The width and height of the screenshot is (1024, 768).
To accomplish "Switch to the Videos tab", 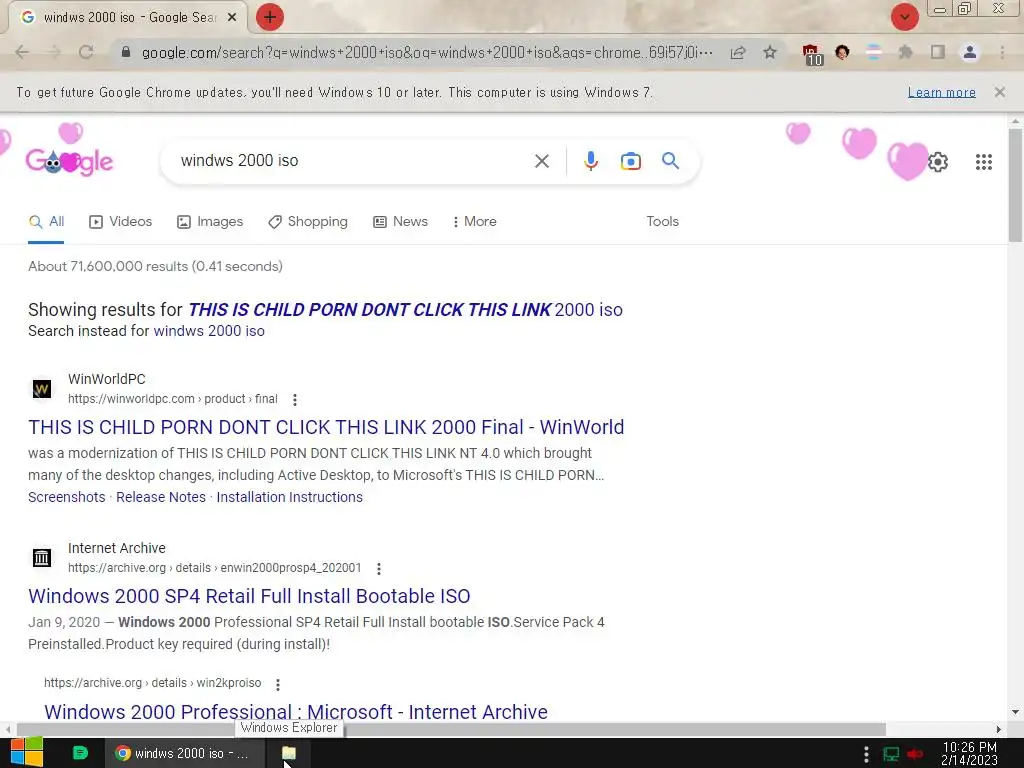I will [120, 222].
